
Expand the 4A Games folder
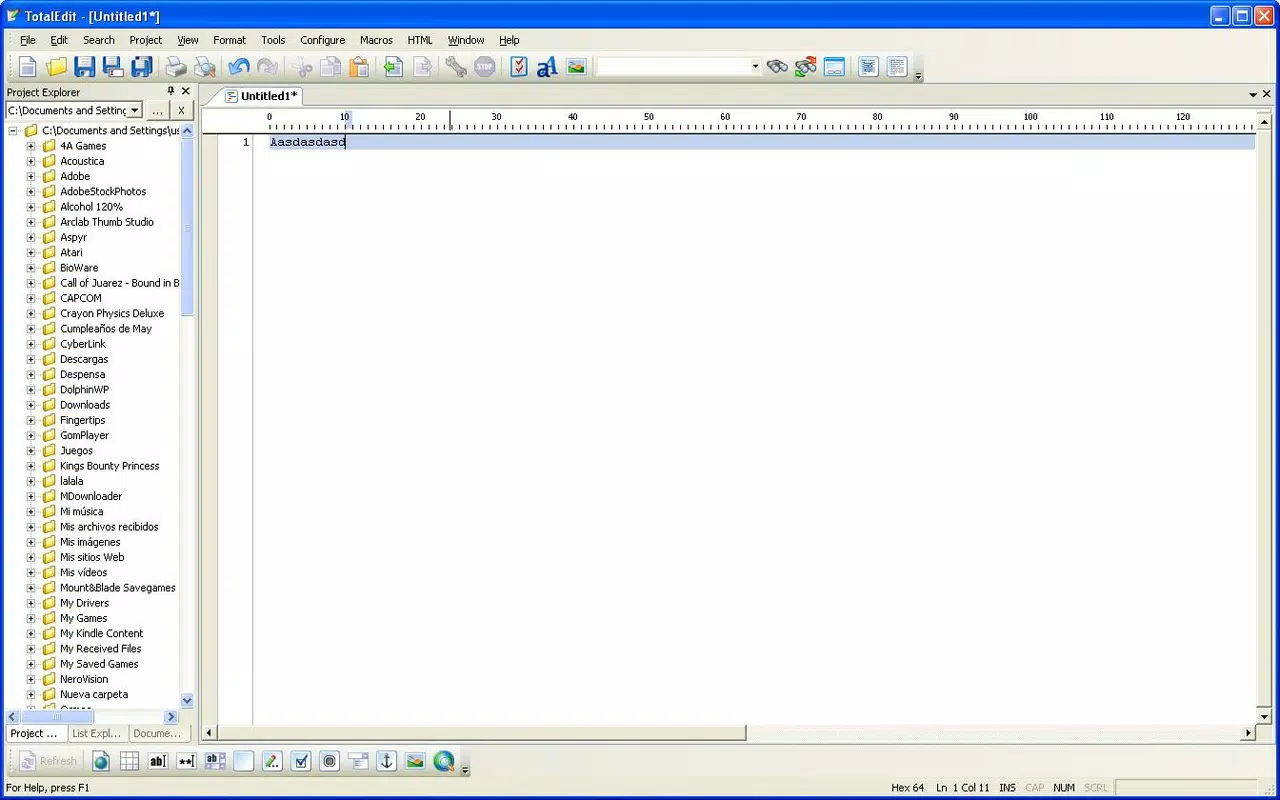tap(31, 146)
